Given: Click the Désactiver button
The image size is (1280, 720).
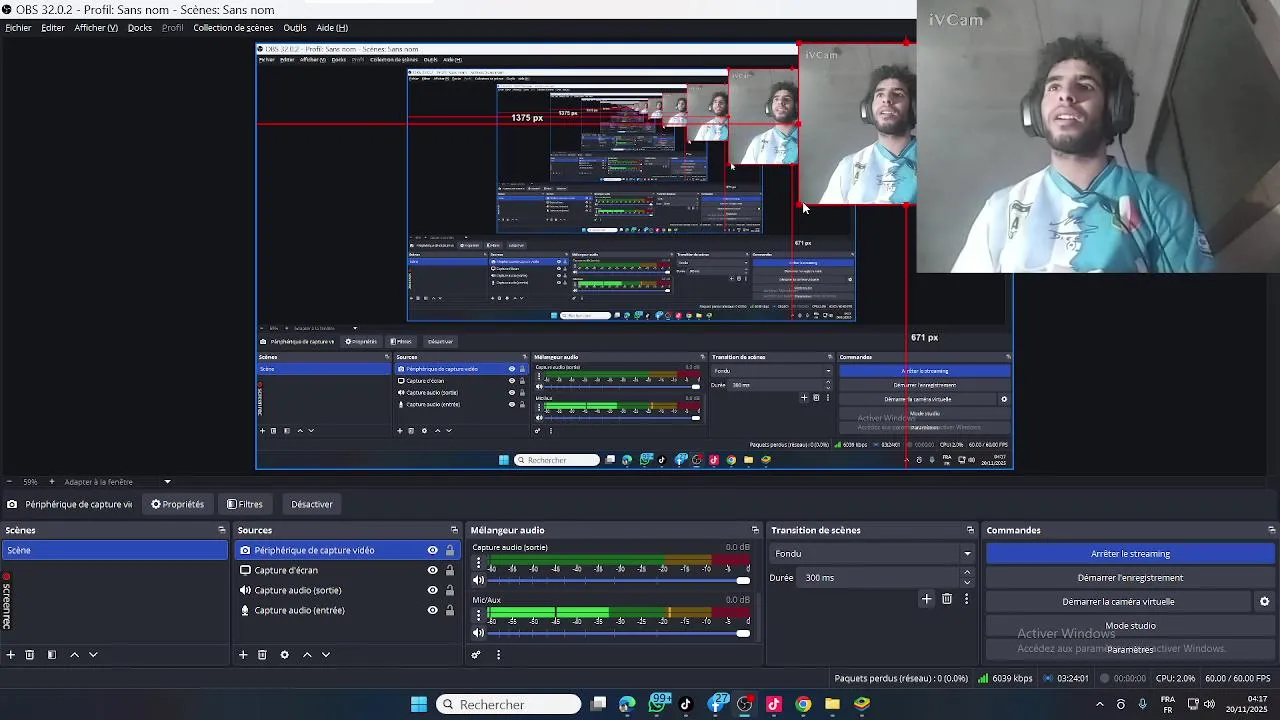Looking at the screenshot, I should (312, 504).
